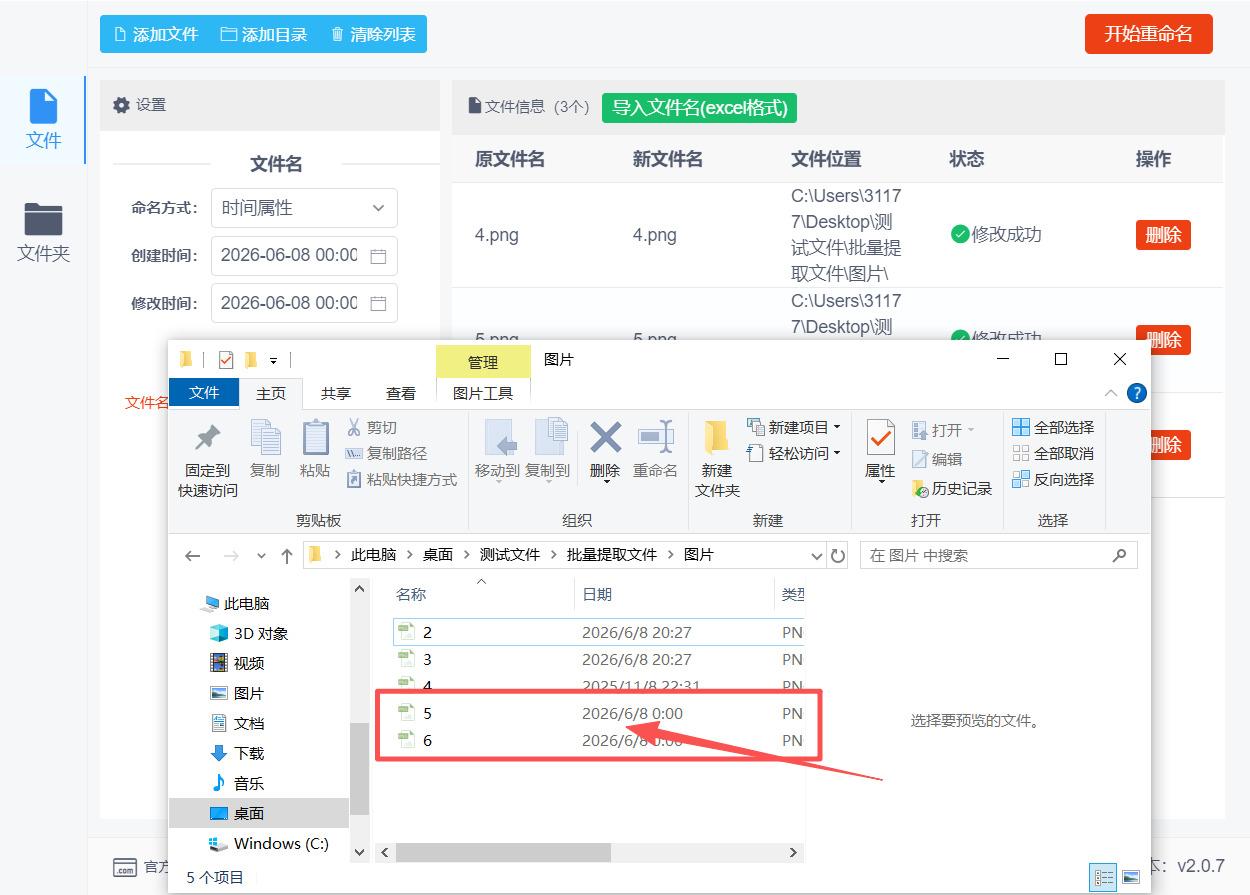The image size is (1250, 895).
Task: Start renaming with 开始重命名 button
Action: coord(1148,34)
